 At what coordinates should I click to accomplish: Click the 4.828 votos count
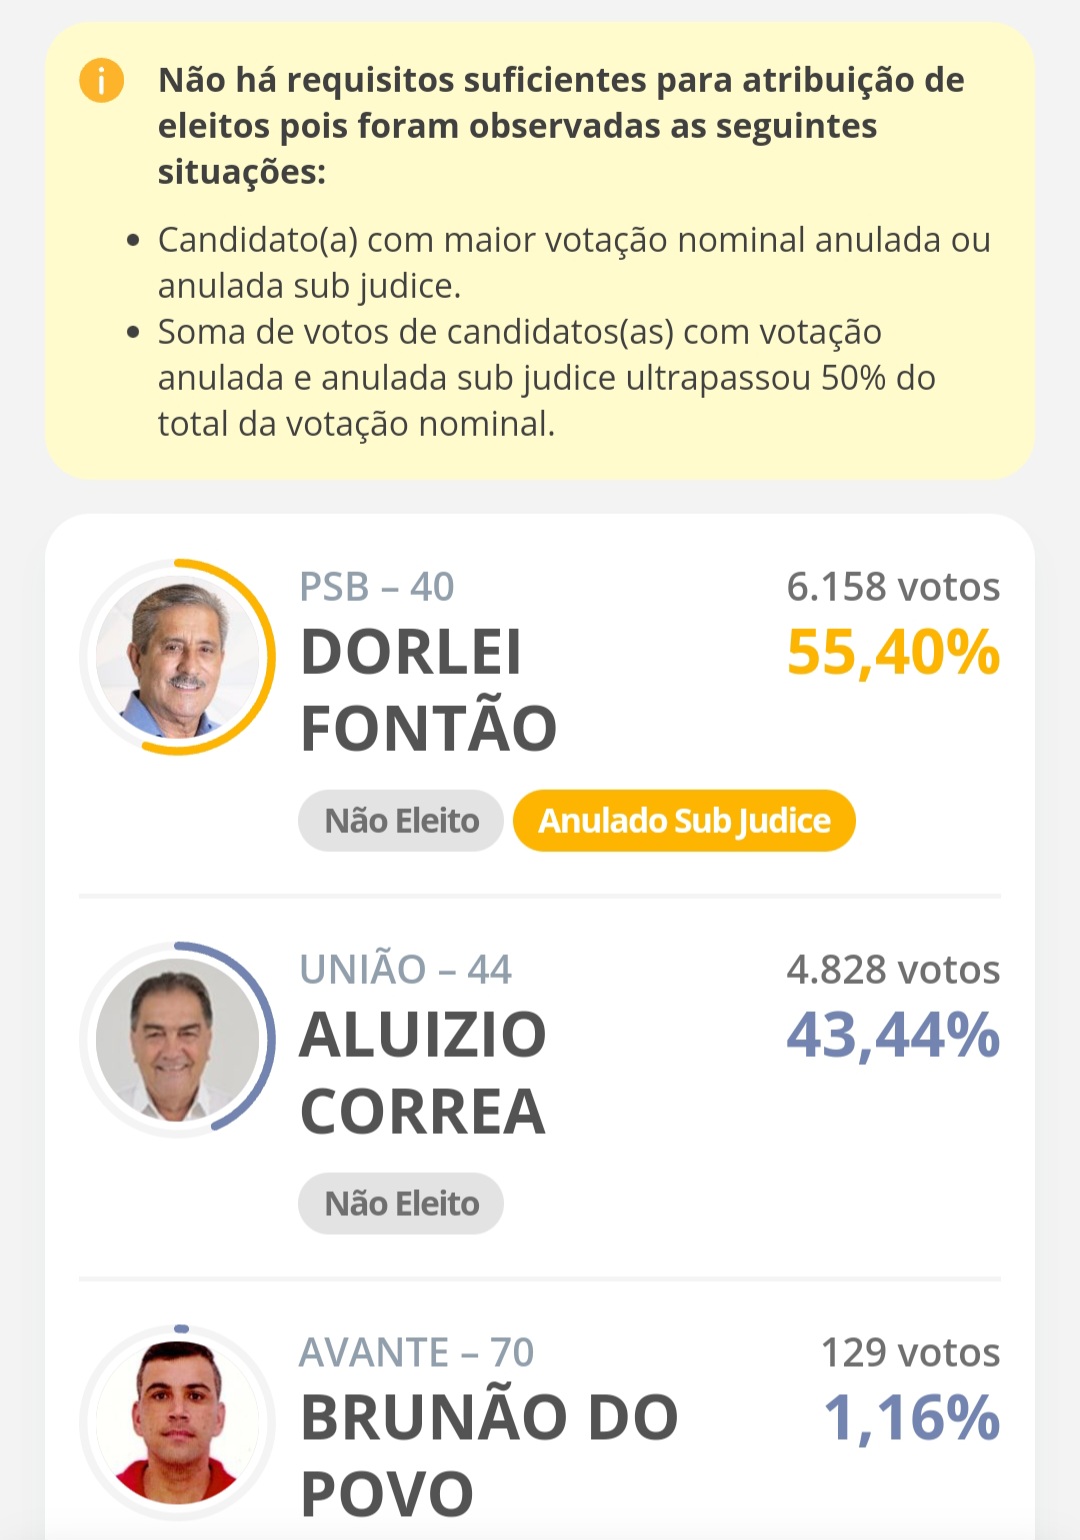[893, 970]
